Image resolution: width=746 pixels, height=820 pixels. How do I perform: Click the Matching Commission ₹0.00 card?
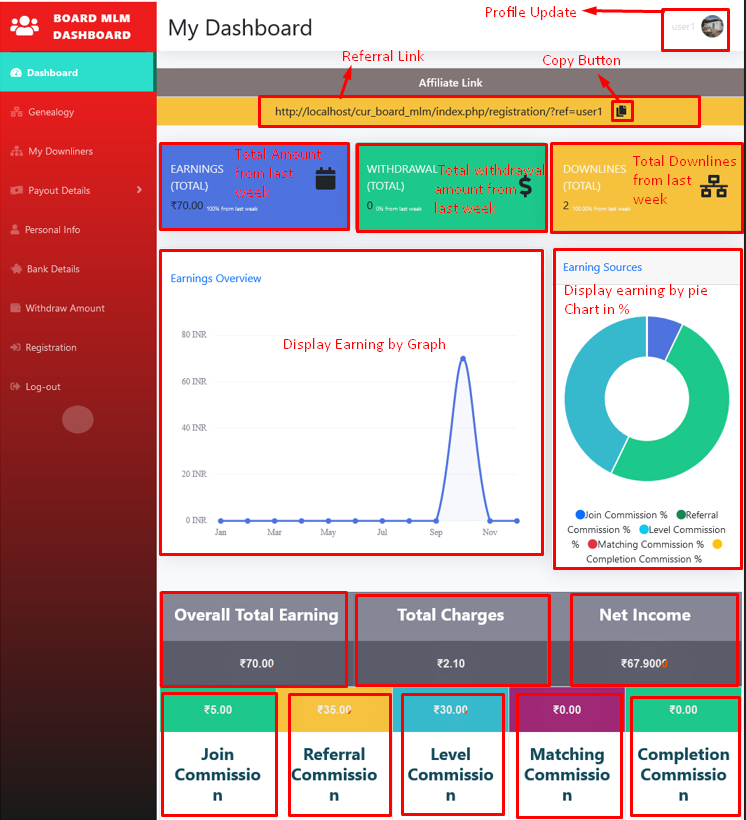(567, 754)
